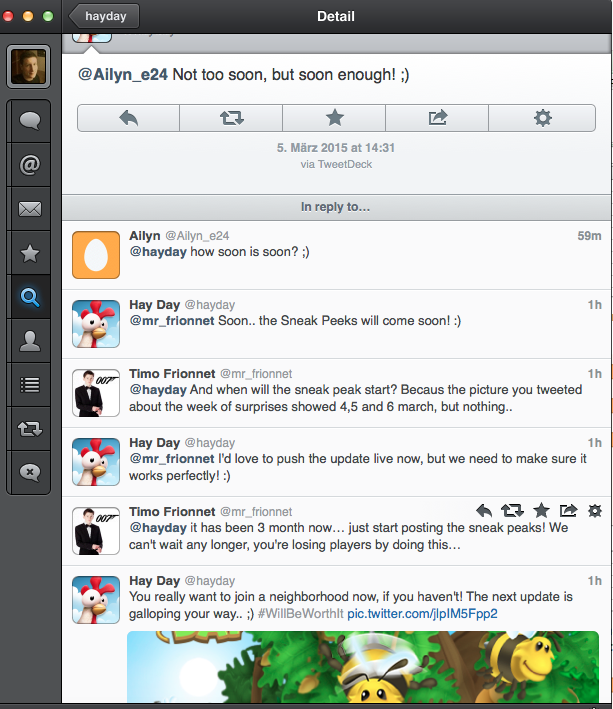Screen dimensions: 613x709
Task: Share the main tweet via share button
Action: (x=438, y=118)
